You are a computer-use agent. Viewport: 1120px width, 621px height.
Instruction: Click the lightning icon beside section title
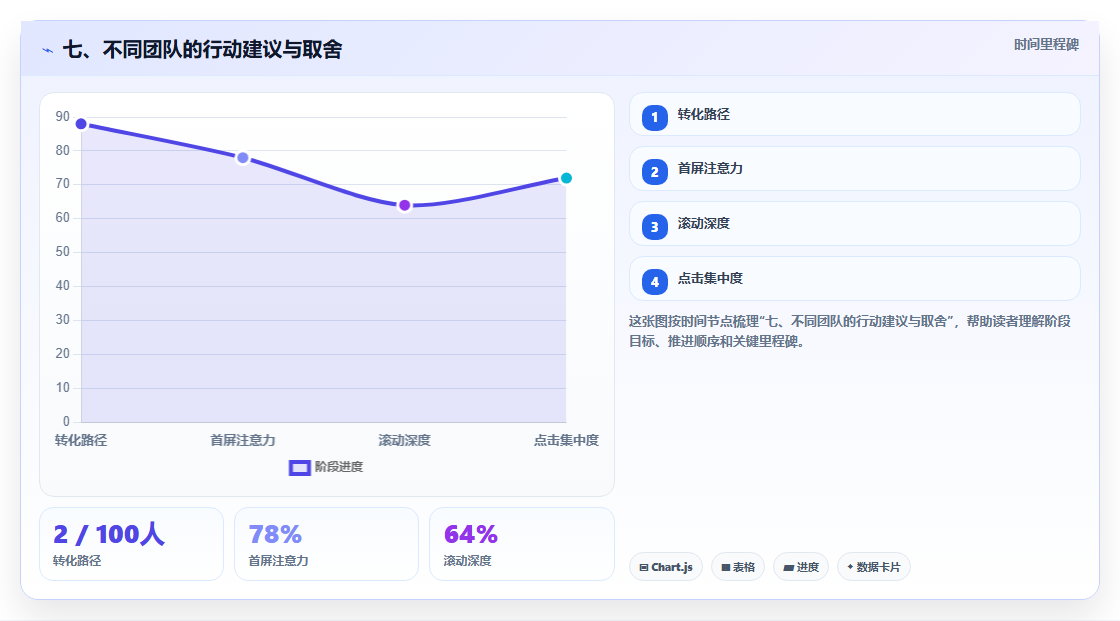(x=48, y=50)
